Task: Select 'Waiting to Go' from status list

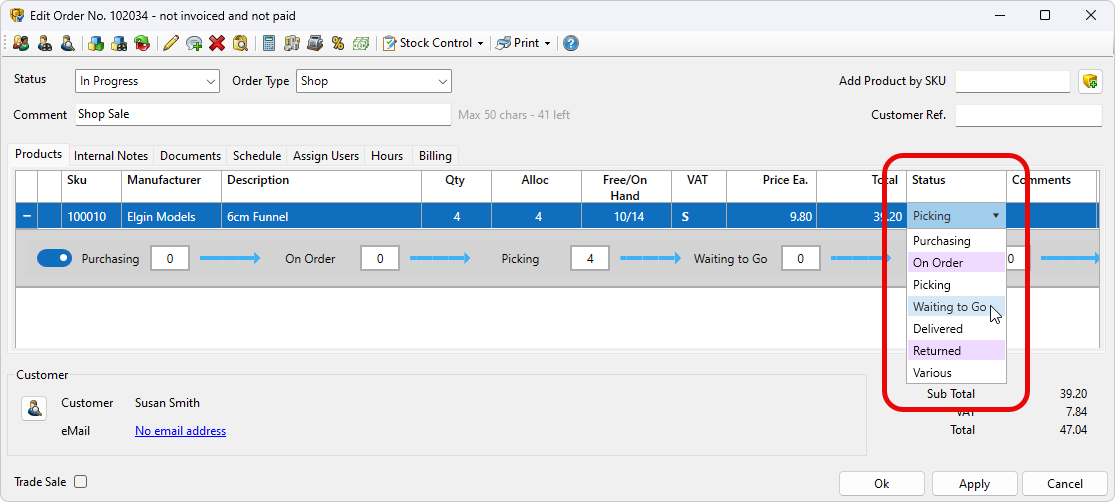Action: 949,307
